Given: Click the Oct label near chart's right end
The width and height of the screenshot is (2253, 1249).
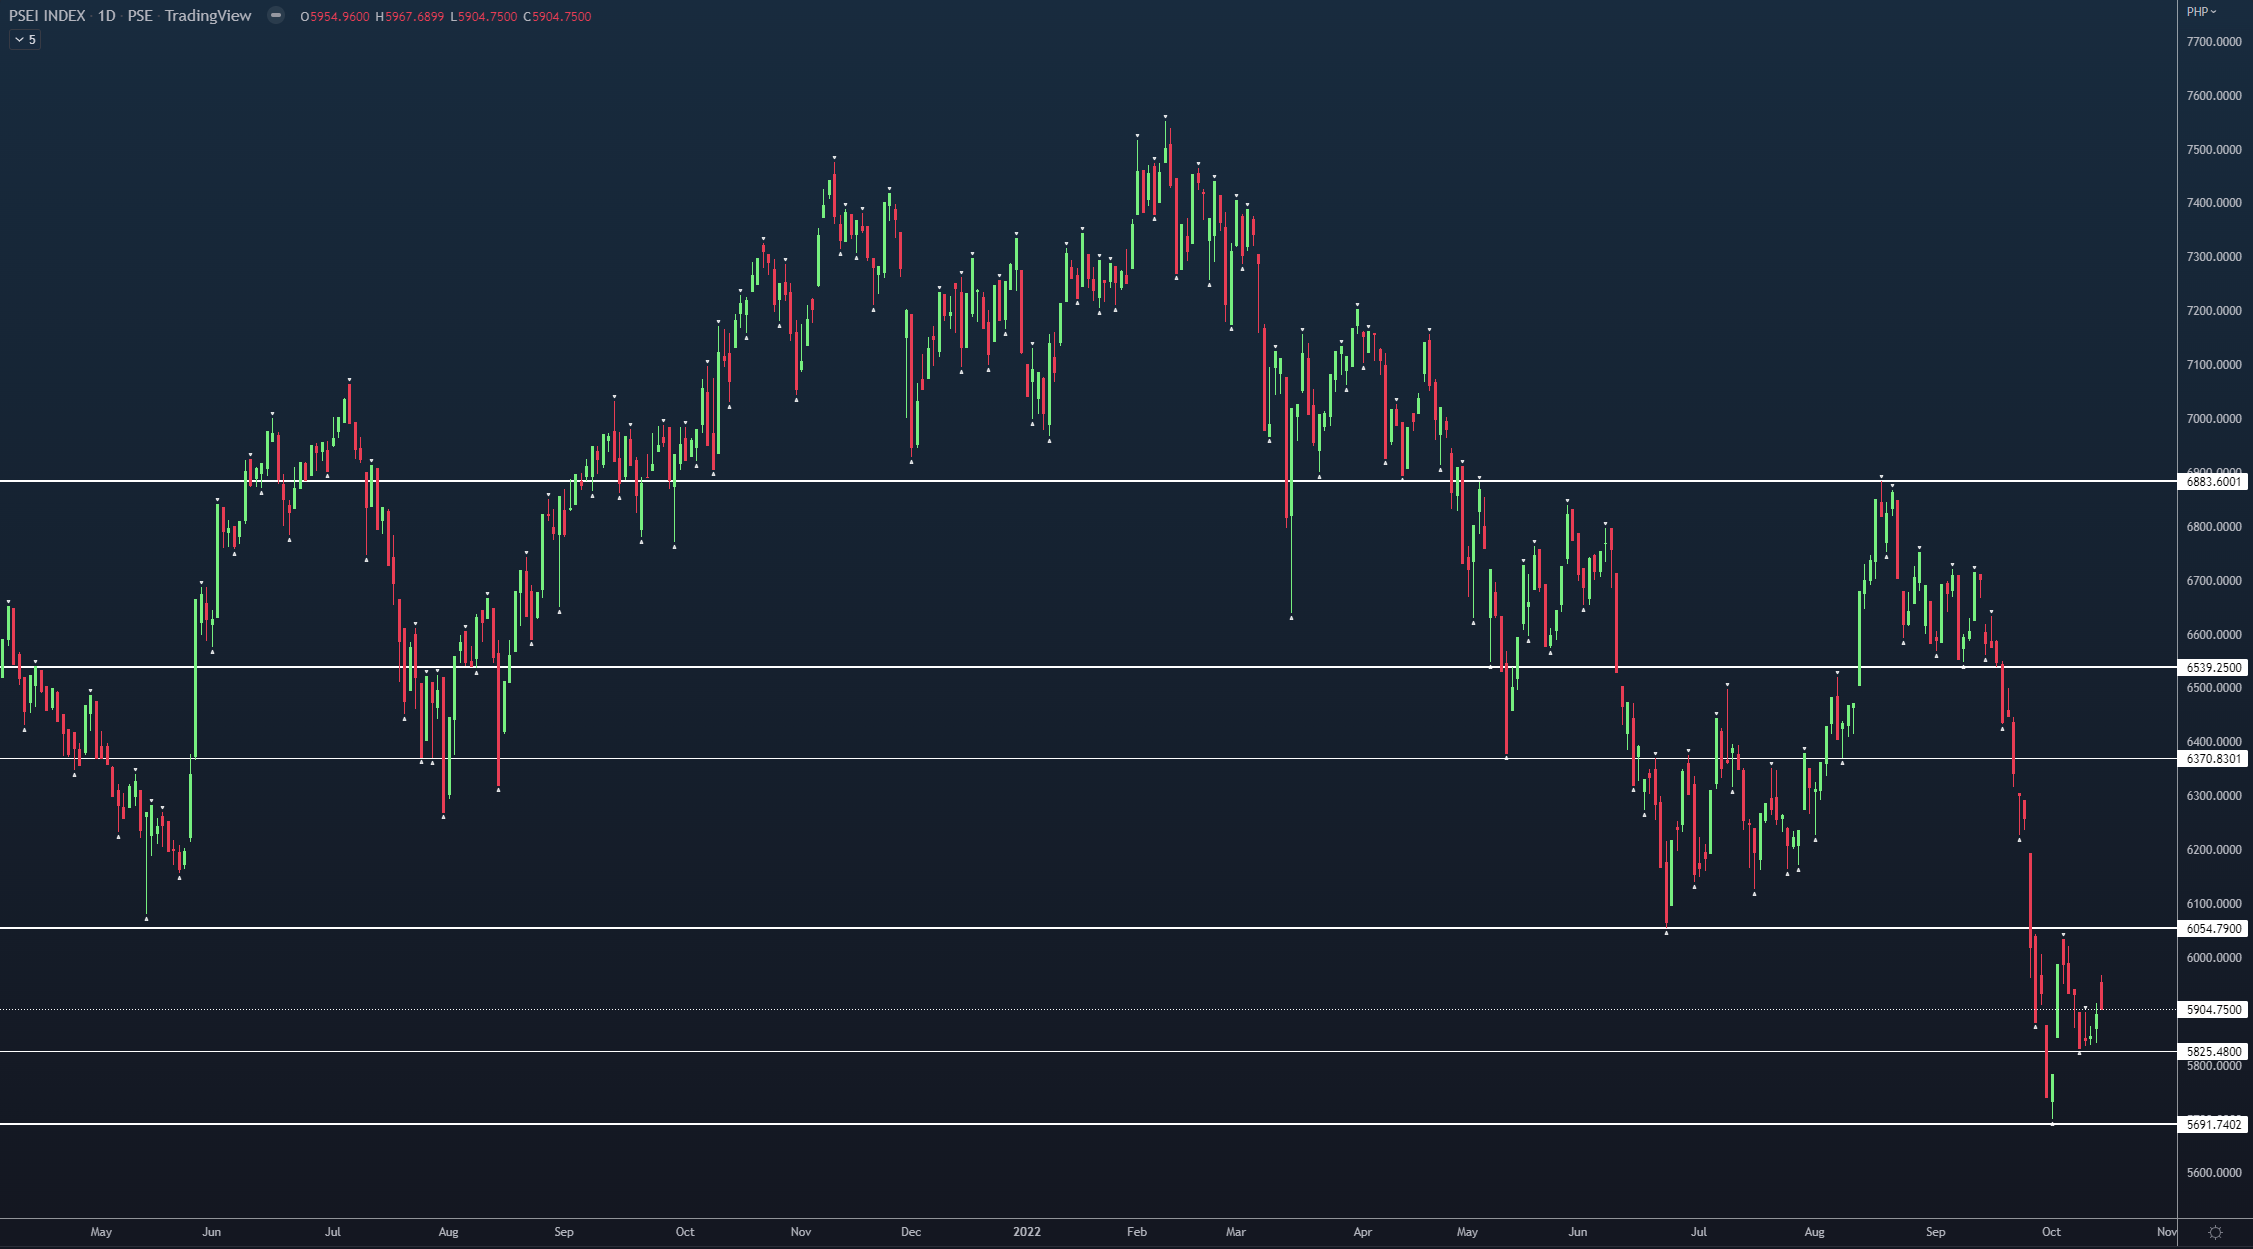Looking at the screenshot, I should (x=2051, y=1232).
